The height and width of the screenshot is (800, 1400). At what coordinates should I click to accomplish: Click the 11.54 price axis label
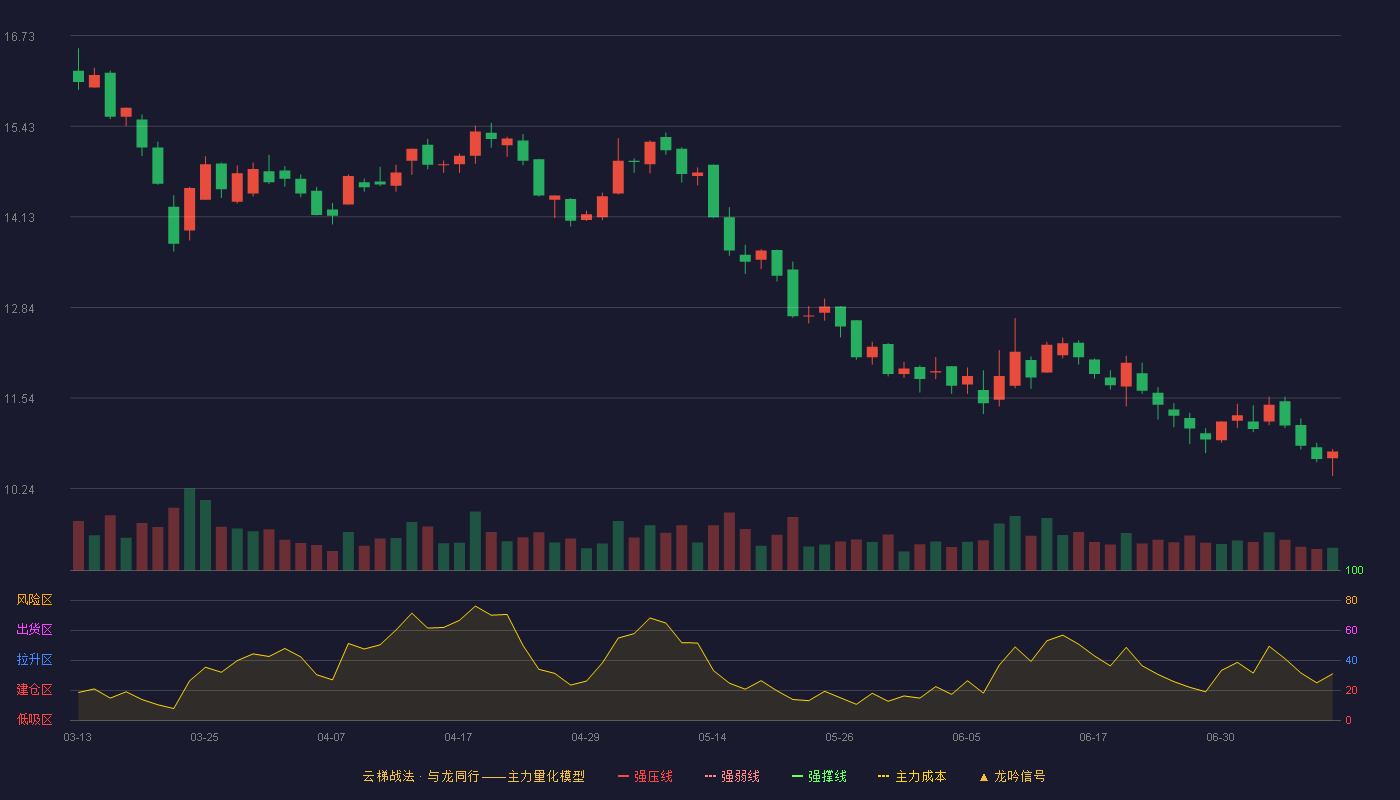point(19,399)
